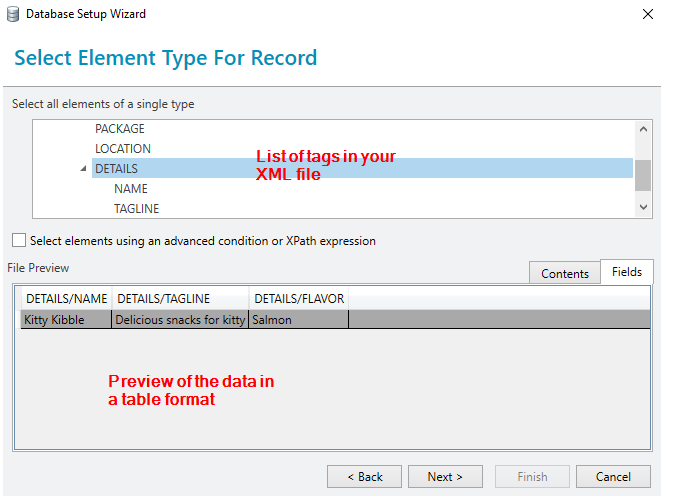The width and height of the screenshot is (673, 500).
Task: Close the Database Setup Wizard window
Action: coord(648,14)
